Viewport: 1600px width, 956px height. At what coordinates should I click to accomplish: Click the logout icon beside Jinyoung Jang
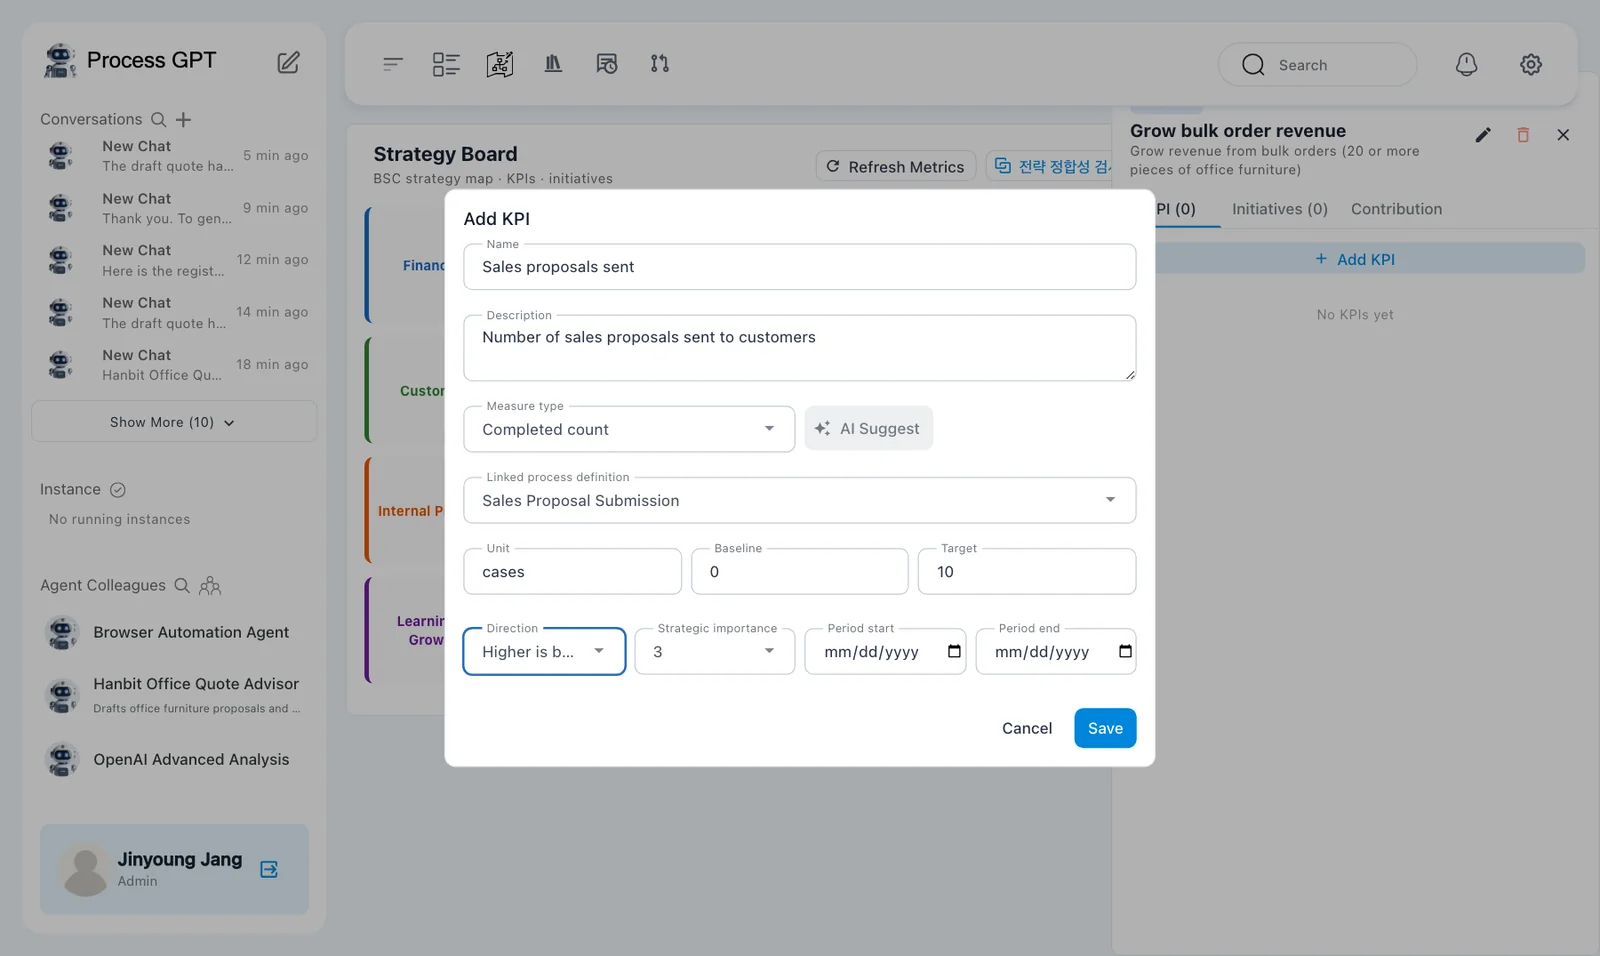point(269,869)
